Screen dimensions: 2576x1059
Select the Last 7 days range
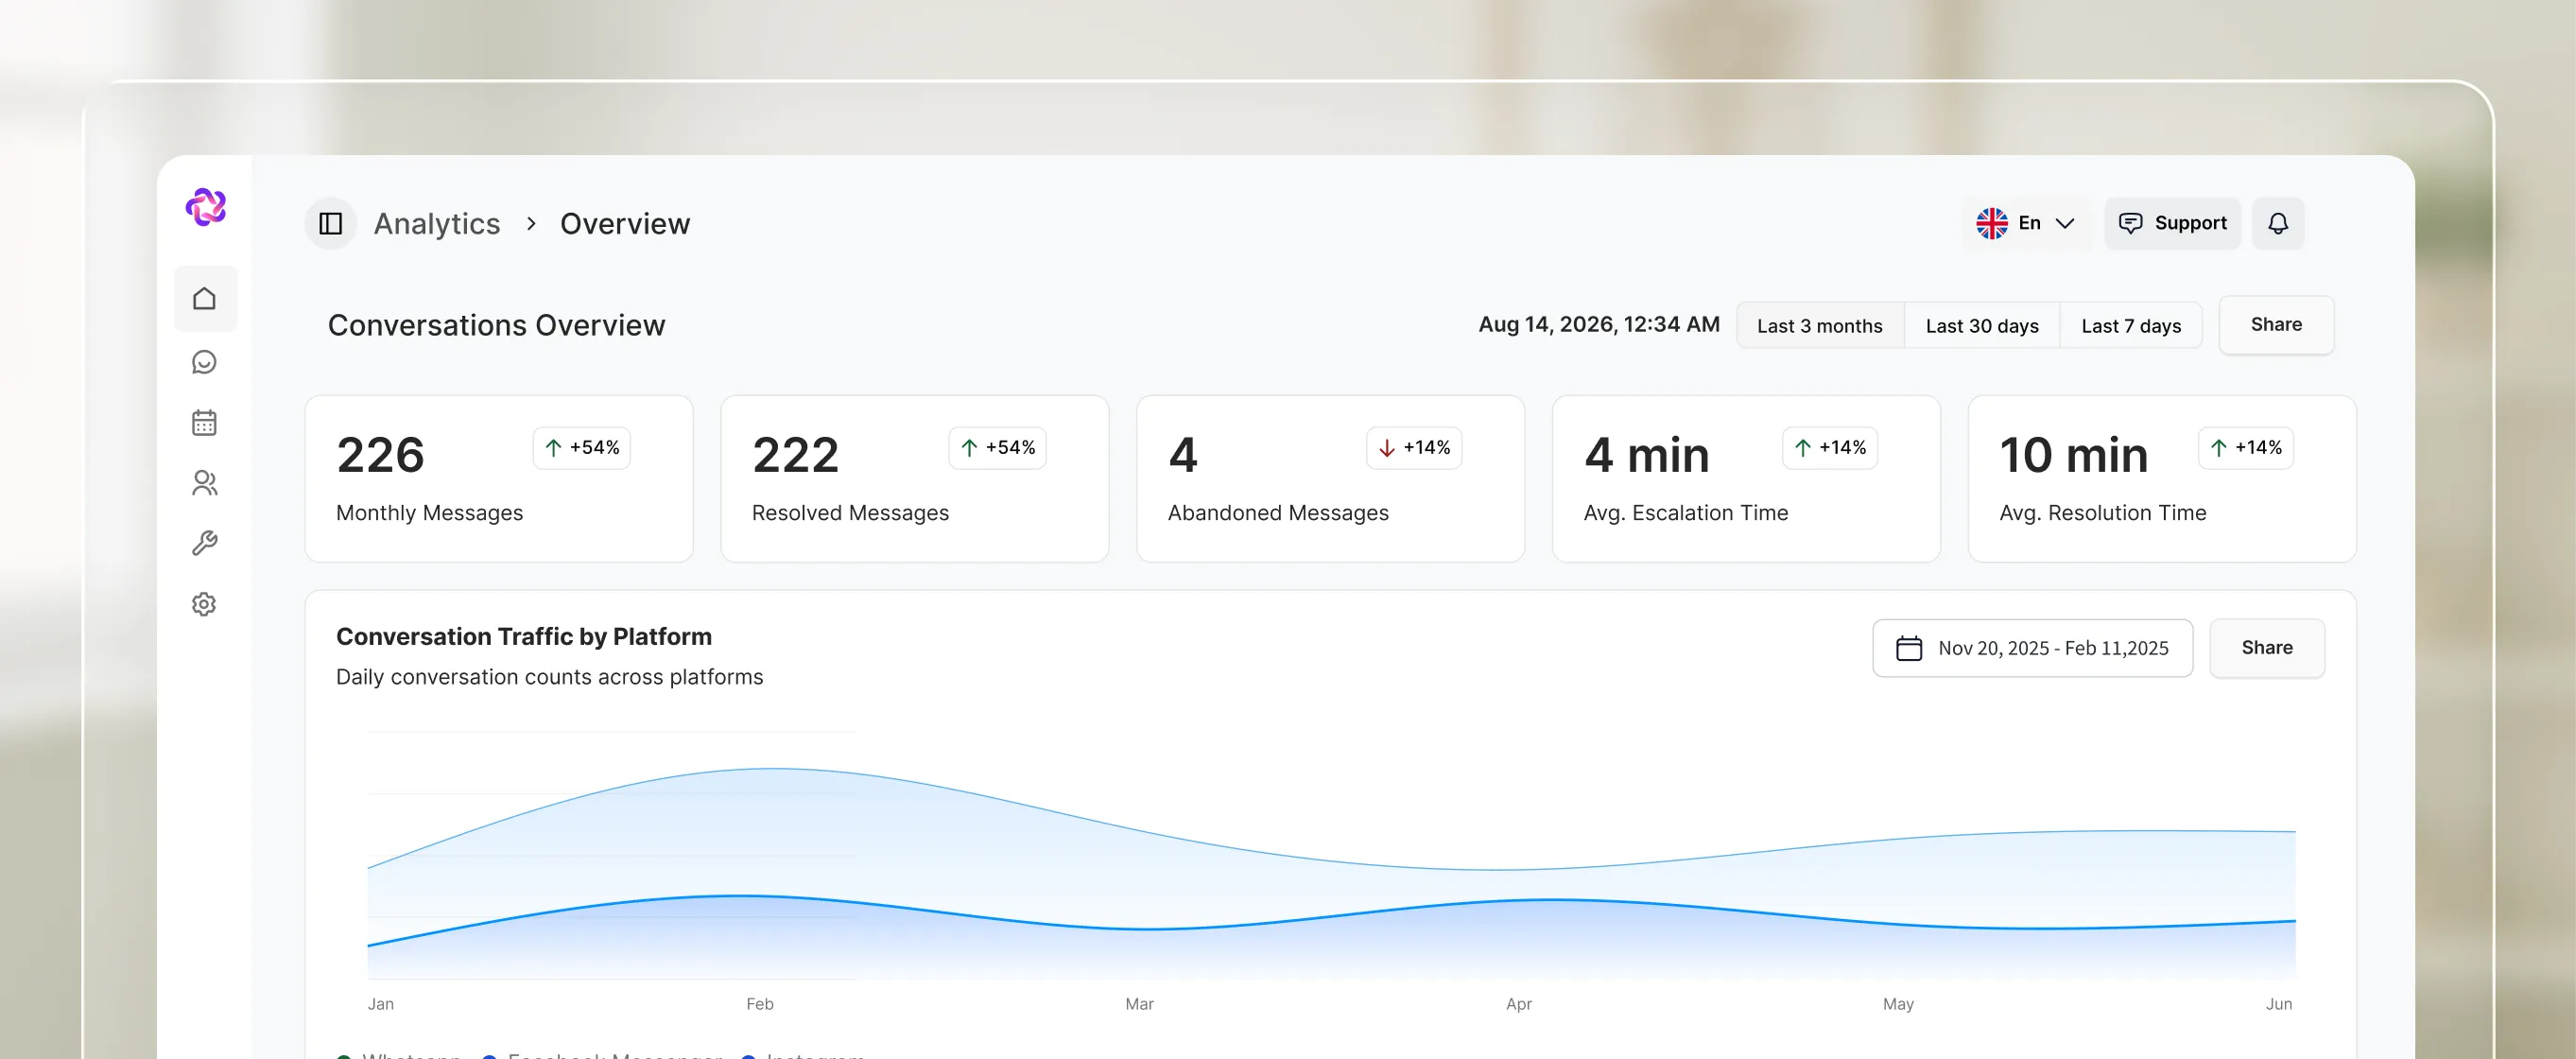tap(2131, 326)
